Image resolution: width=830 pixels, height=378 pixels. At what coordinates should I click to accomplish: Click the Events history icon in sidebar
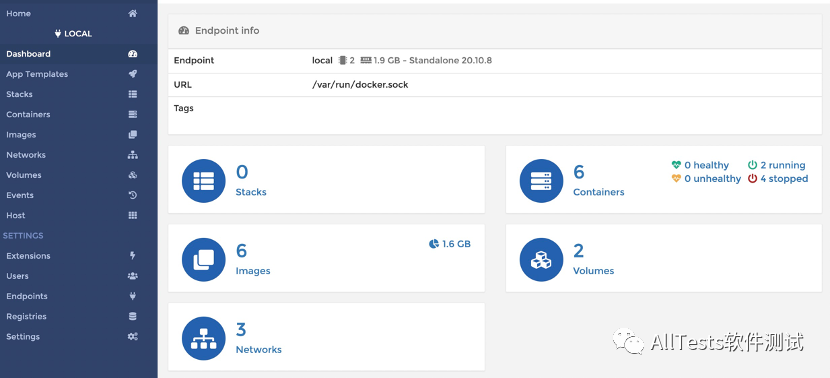click(133, 195)
